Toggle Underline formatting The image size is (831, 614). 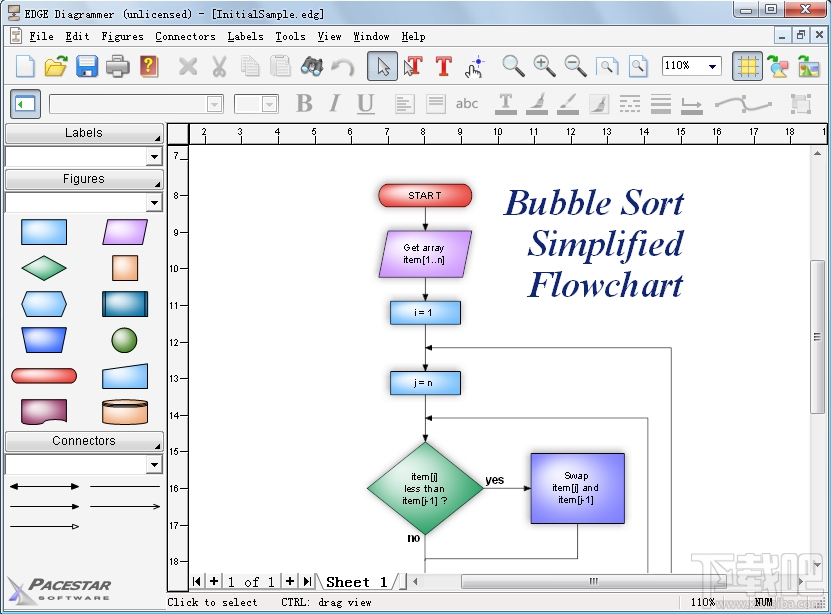(x=365, y=104)
